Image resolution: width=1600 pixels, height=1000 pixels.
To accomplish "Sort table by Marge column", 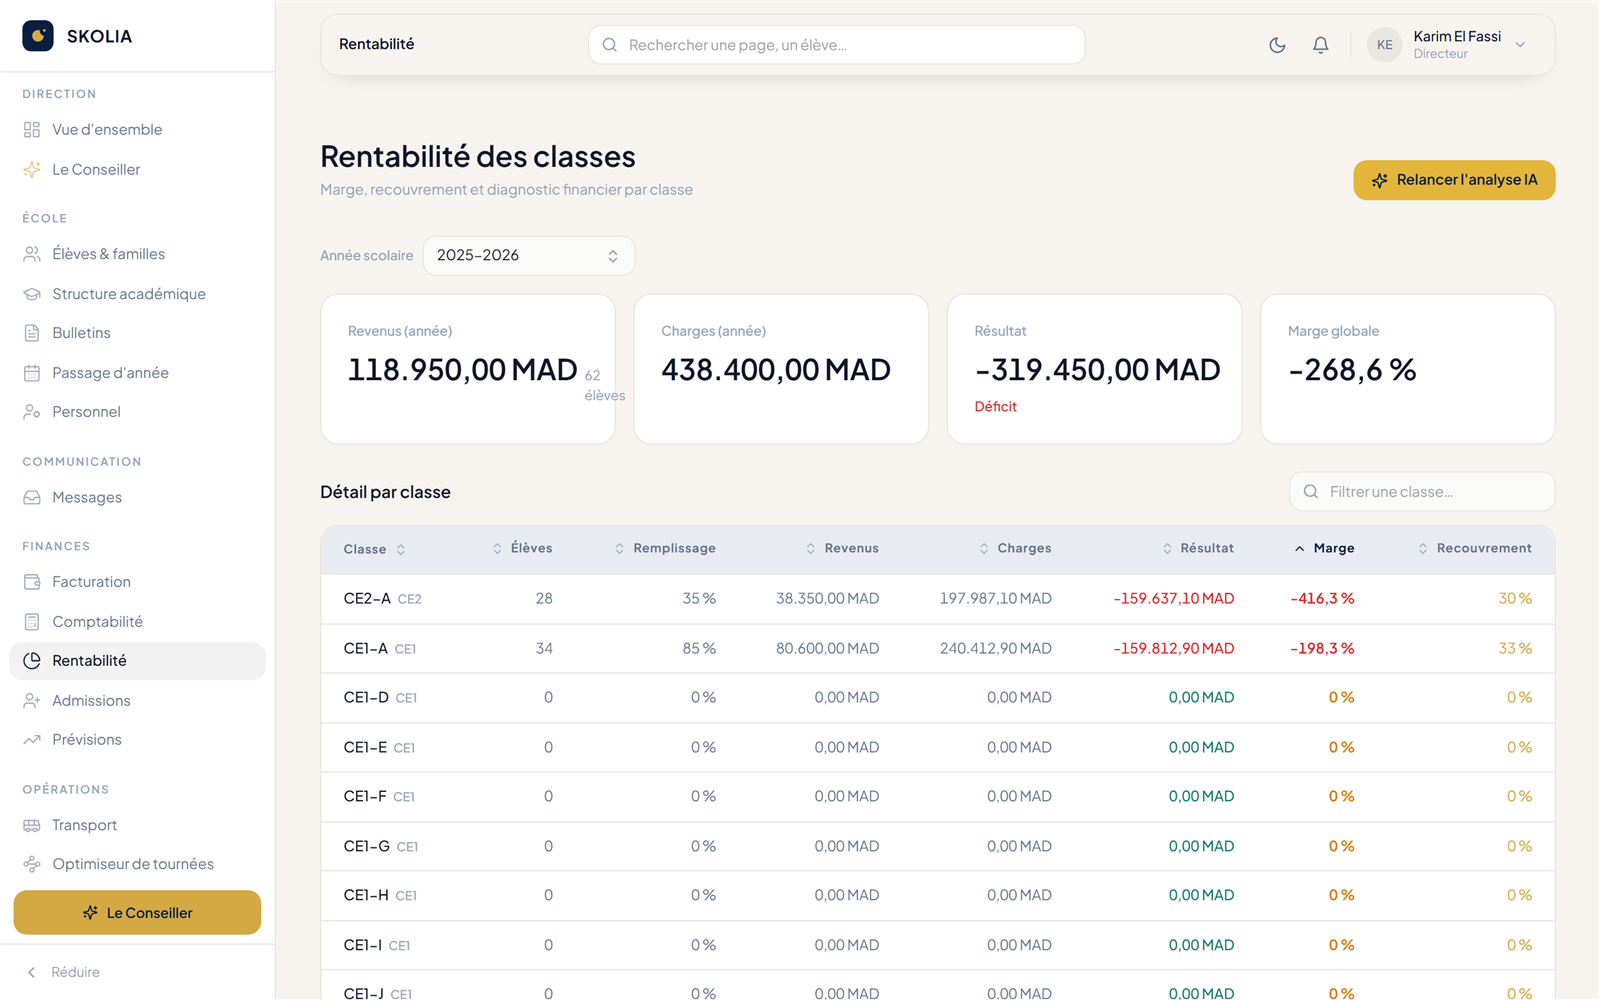I will [1325, 548].
